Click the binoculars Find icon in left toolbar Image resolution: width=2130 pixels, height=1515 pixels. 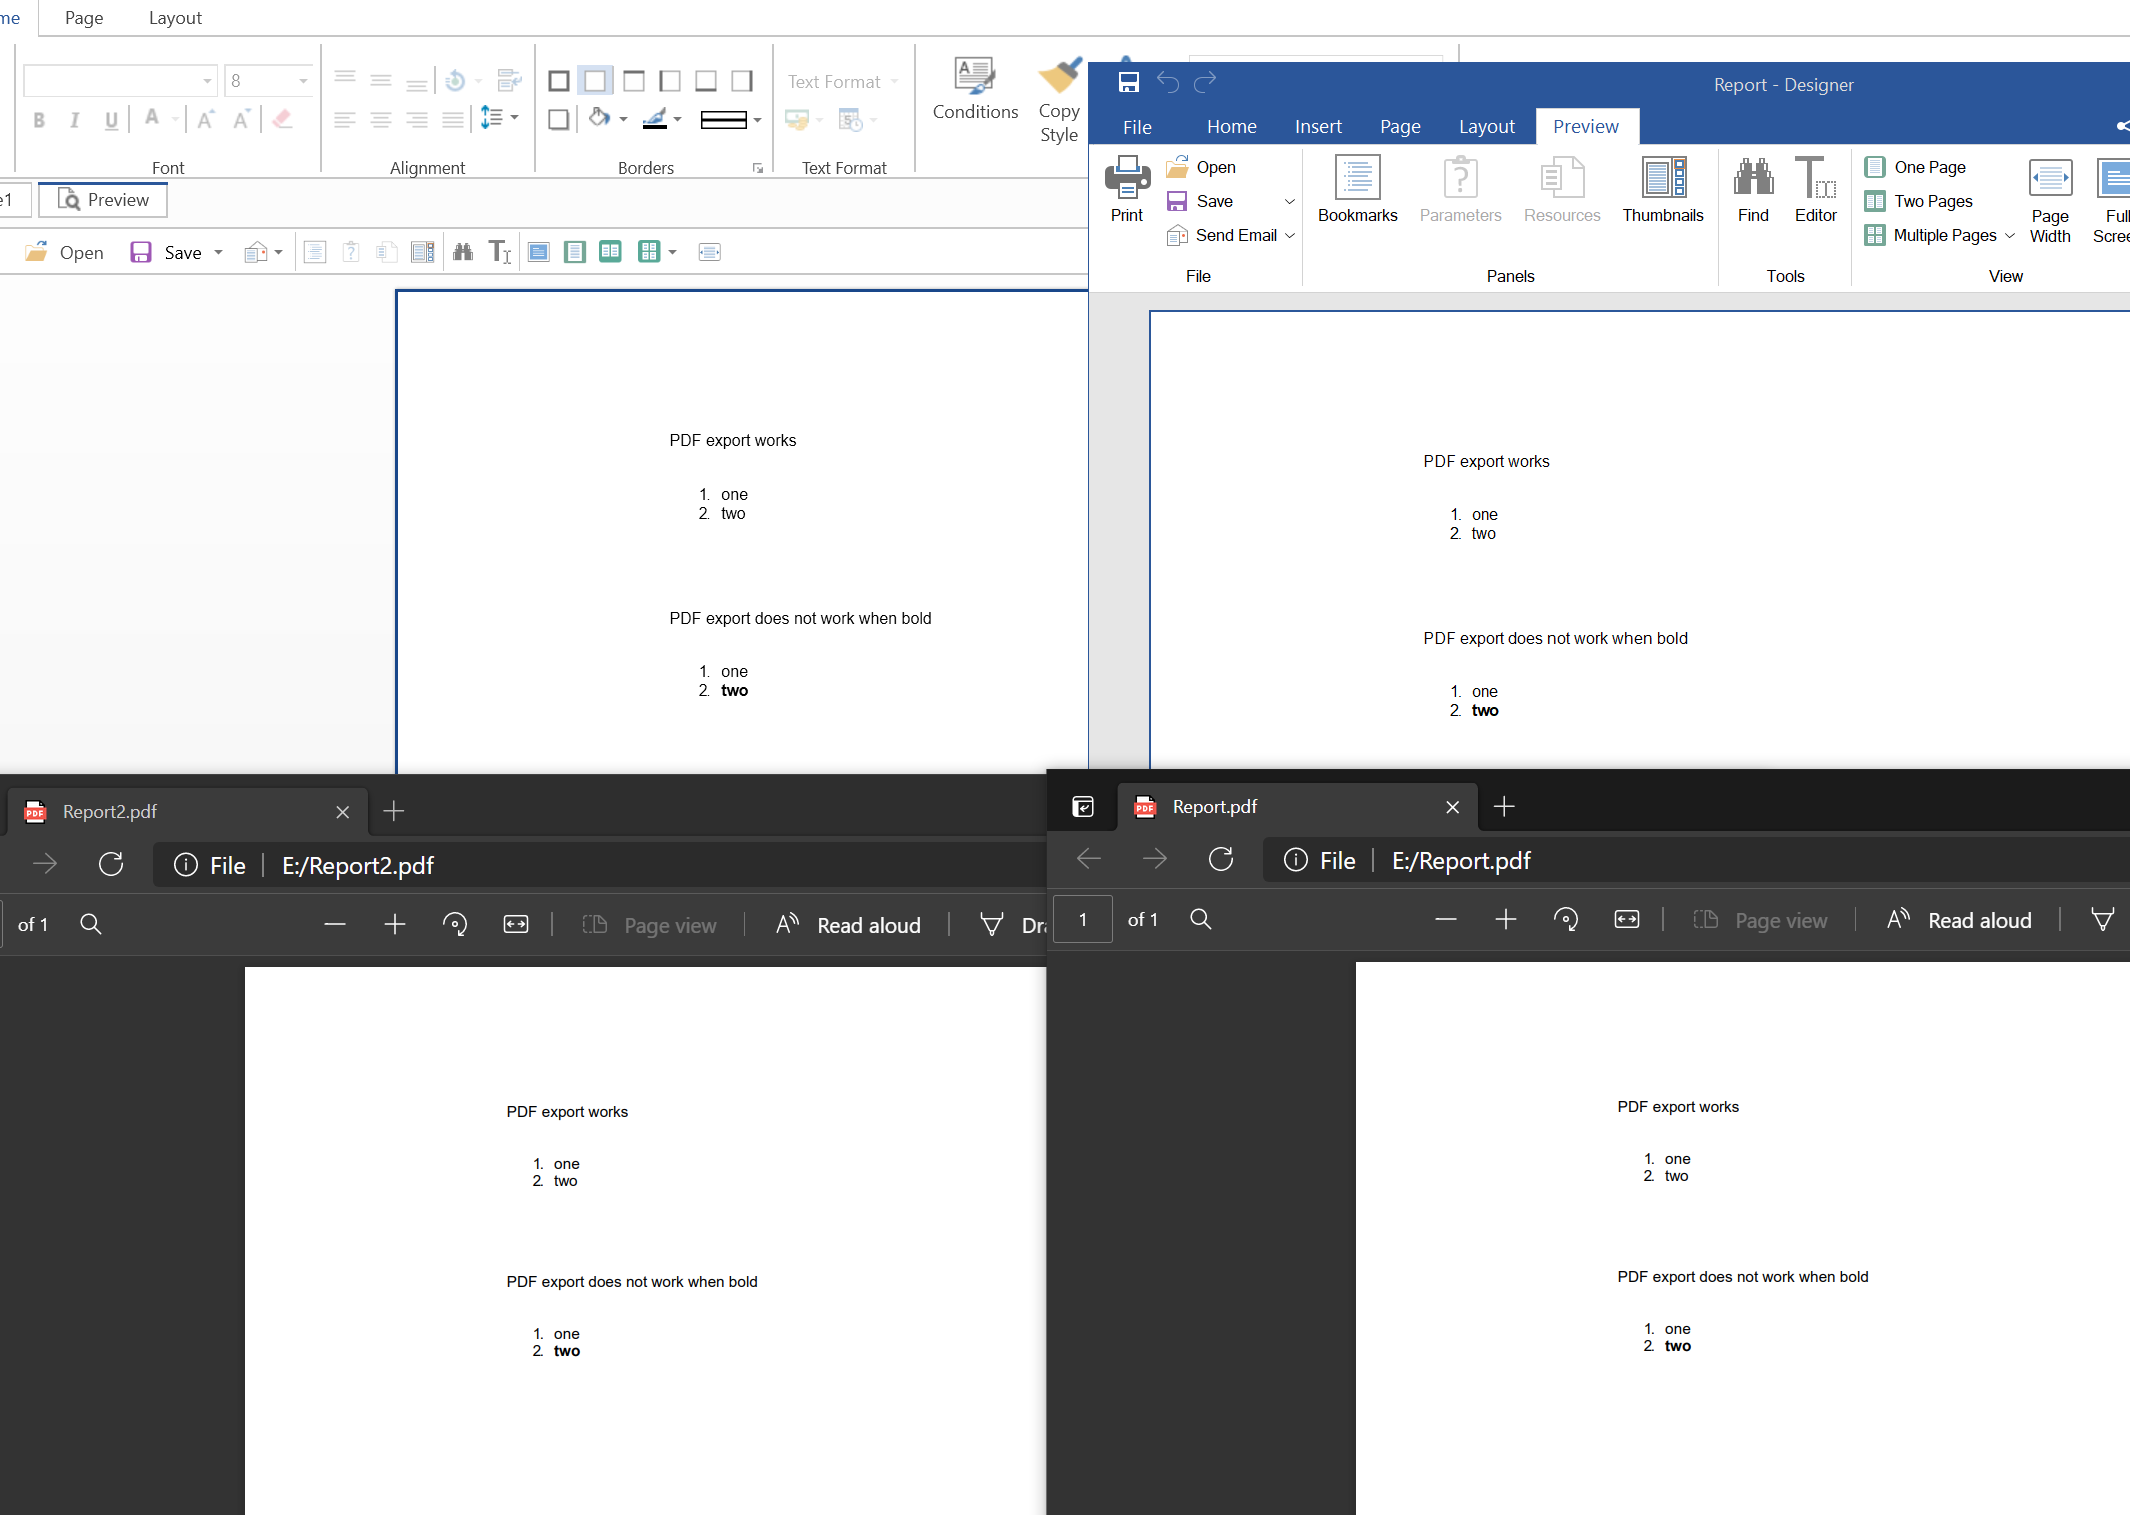tap(462, 252)
